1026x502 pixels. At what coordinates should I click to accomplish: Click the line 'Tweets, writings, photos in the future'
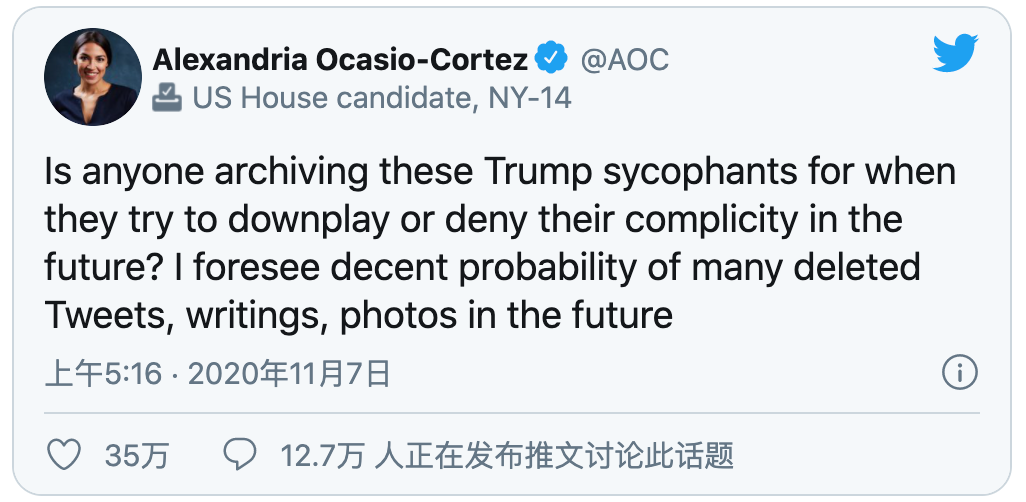(x=359, y=315)
